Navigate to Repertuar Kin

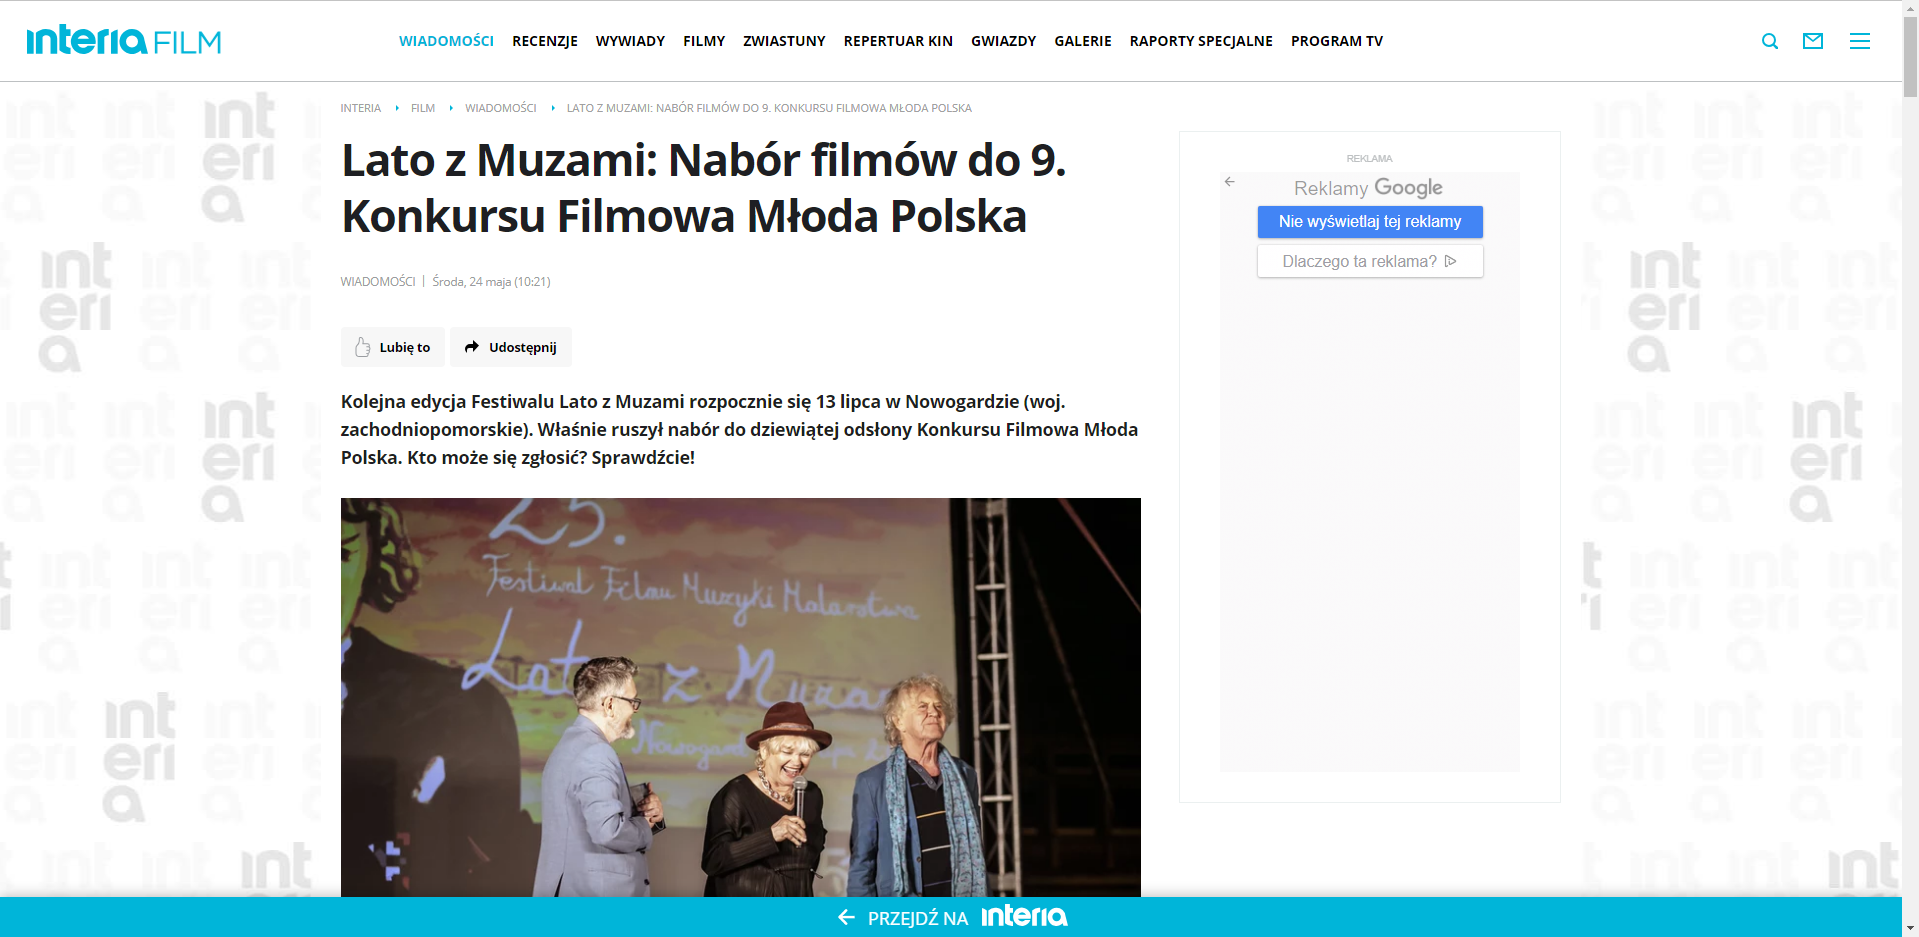[897, 41]
